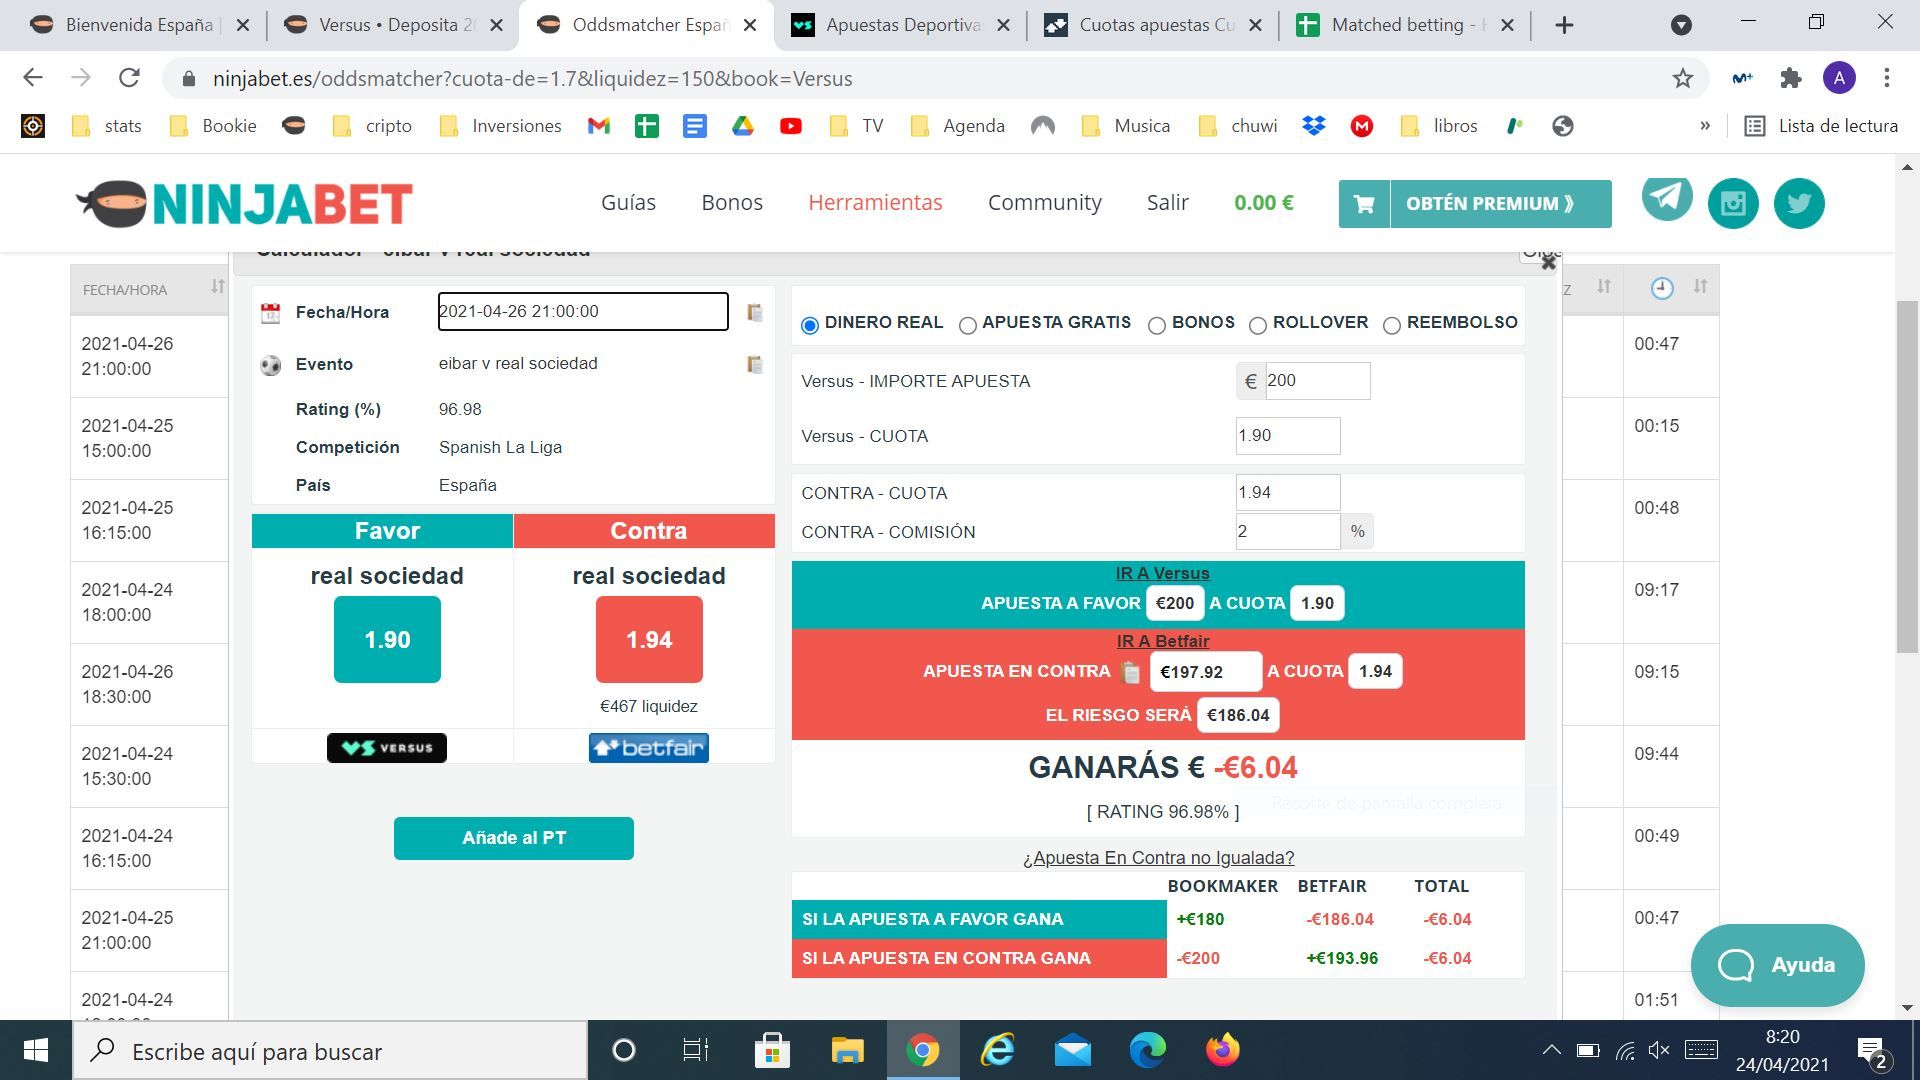Viewport: 1920px width, 1080px height.
Task: Copy lay stake with clipboard icon
Action: (x=1131, y=672)
